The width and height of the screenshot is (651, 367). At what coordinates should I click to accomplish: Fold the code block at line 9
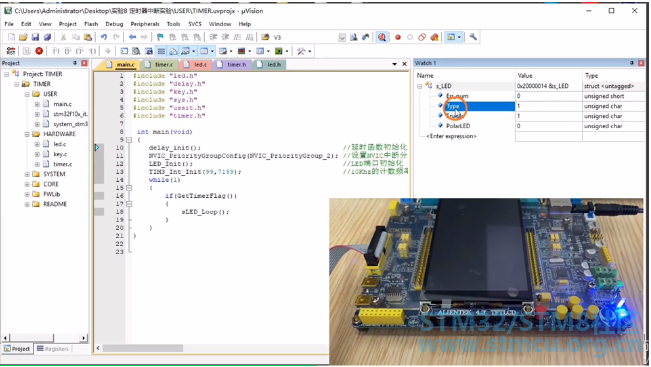point(129,140)
